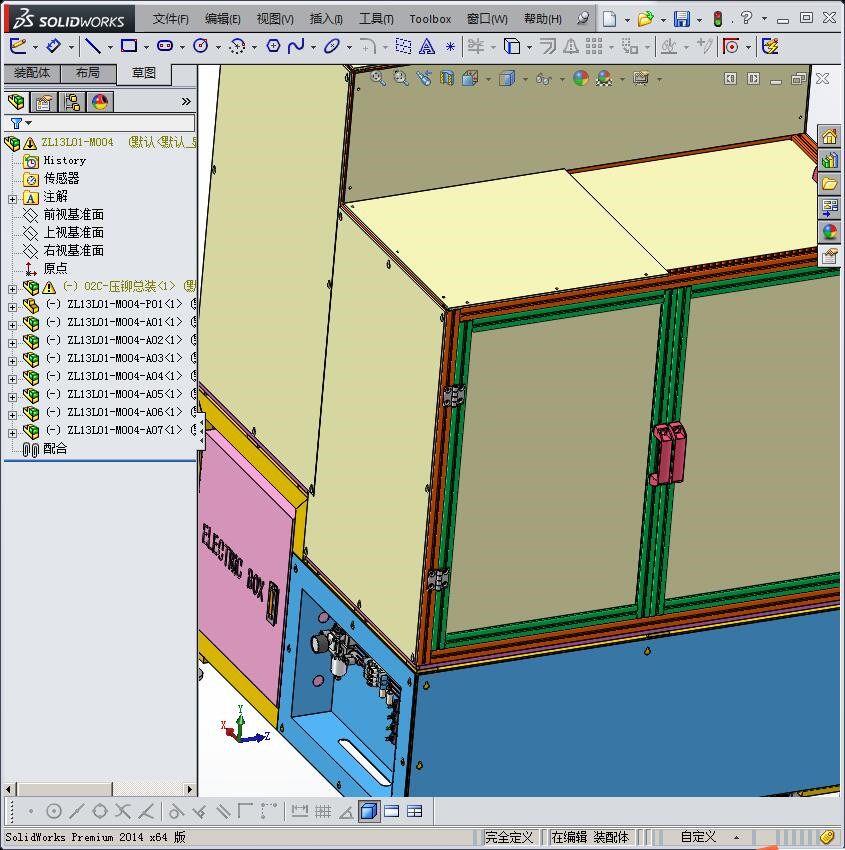Click the design tree filter input field
Screen dimensions: 845x850
pos(101,123)
